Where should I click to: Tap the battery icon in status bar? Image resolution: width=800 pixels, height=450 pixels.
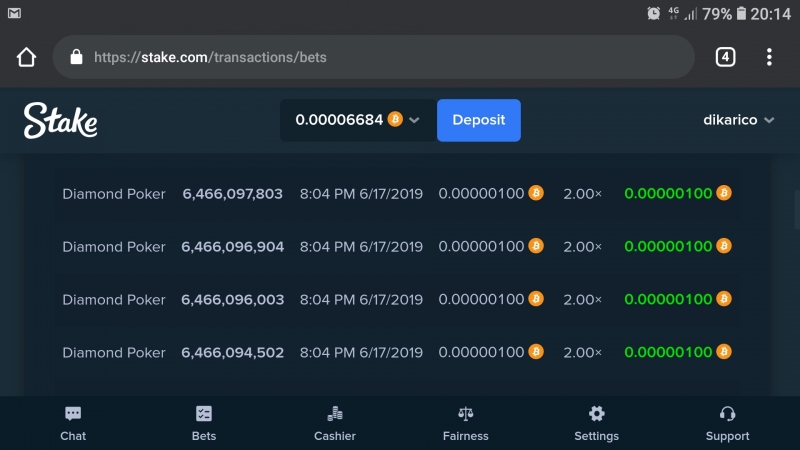pyautogui.click(x=741, y=13)
